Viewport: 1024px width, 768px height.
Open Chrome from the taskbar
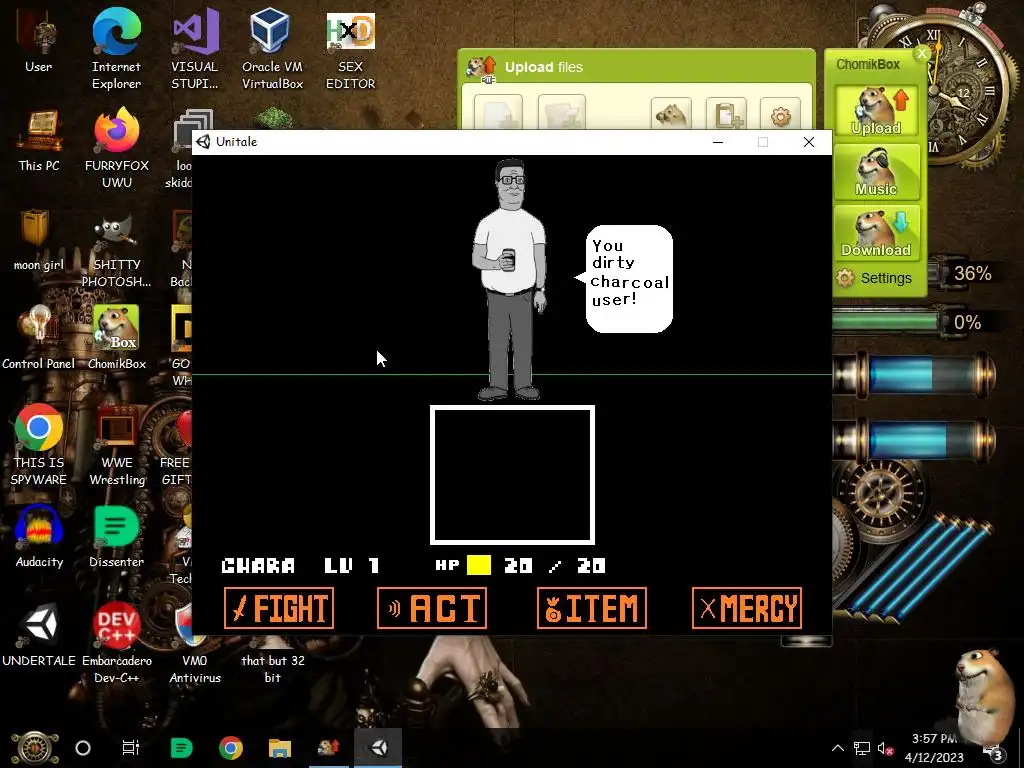point(231,748)
